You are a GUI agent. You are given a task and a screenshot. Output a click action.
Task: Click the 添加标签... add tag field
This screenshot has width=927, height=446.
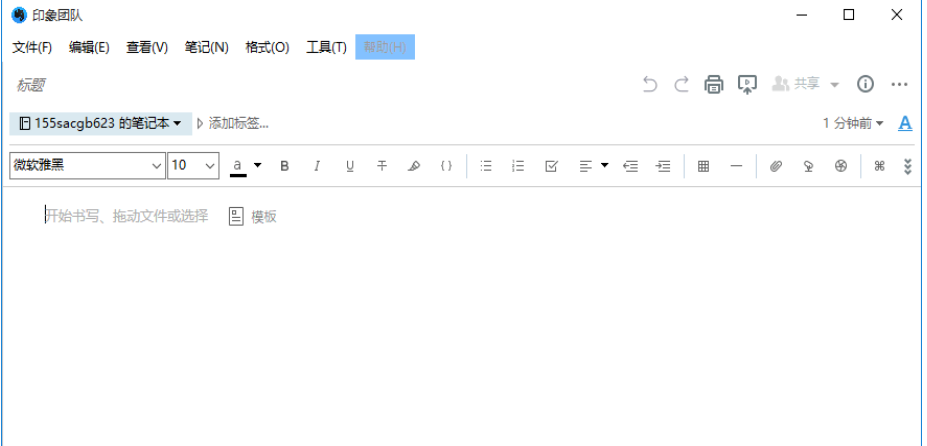(239, 124)
